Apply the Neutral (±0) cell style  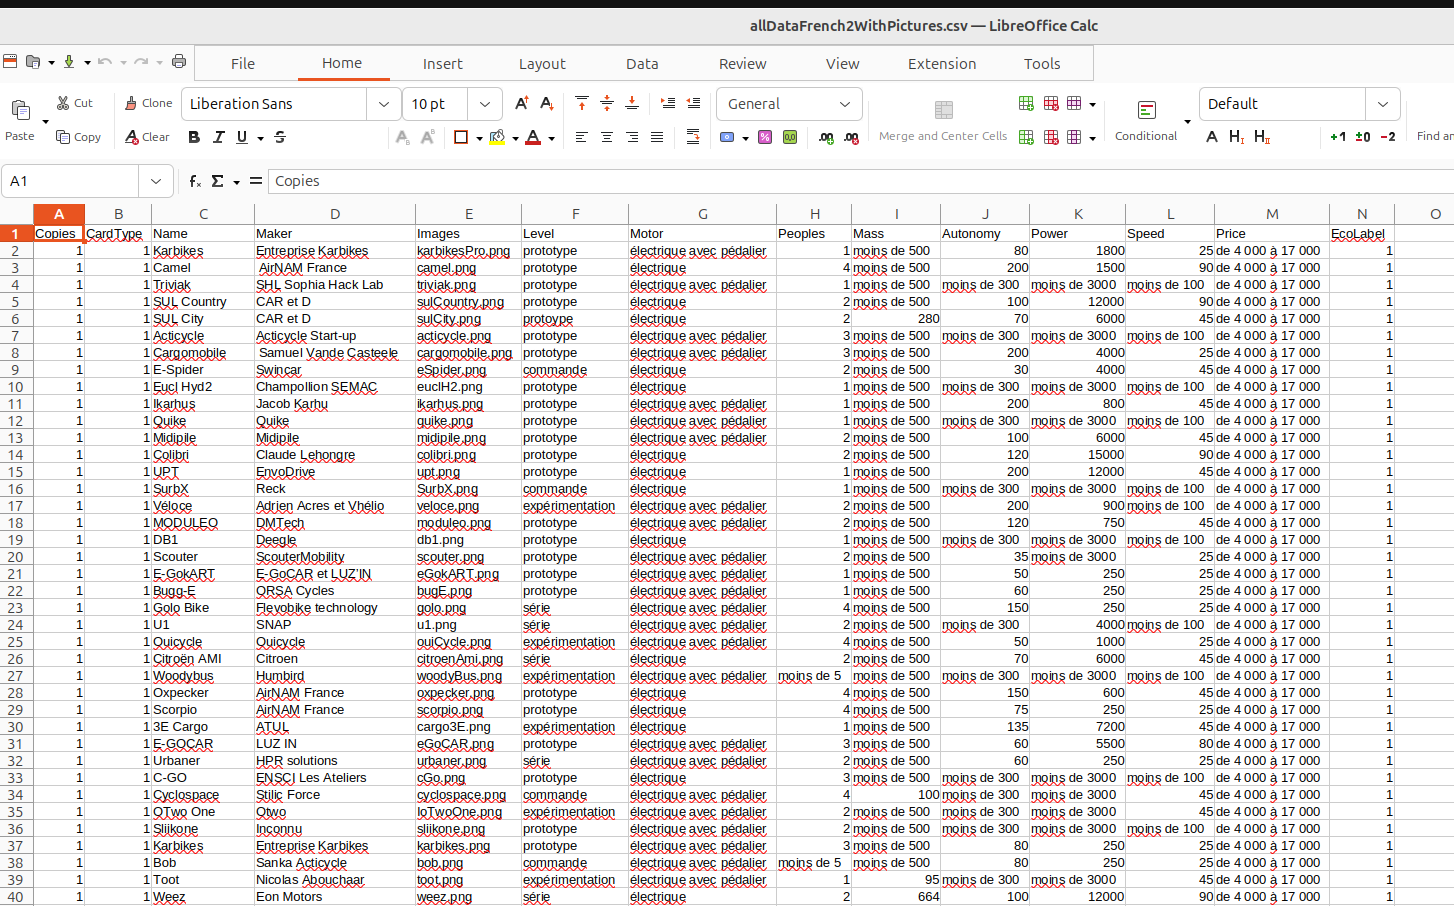tap(1363, 137)
